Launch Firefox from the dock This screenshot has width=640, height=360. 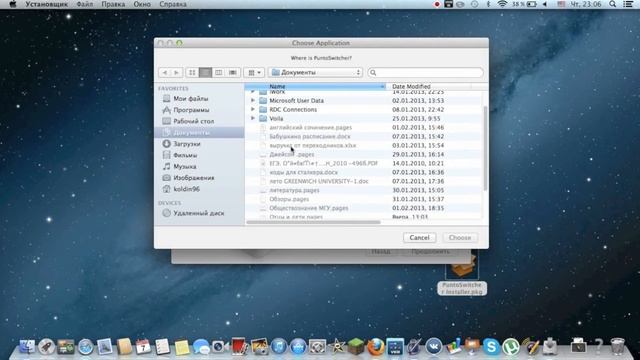pos(376,347)
